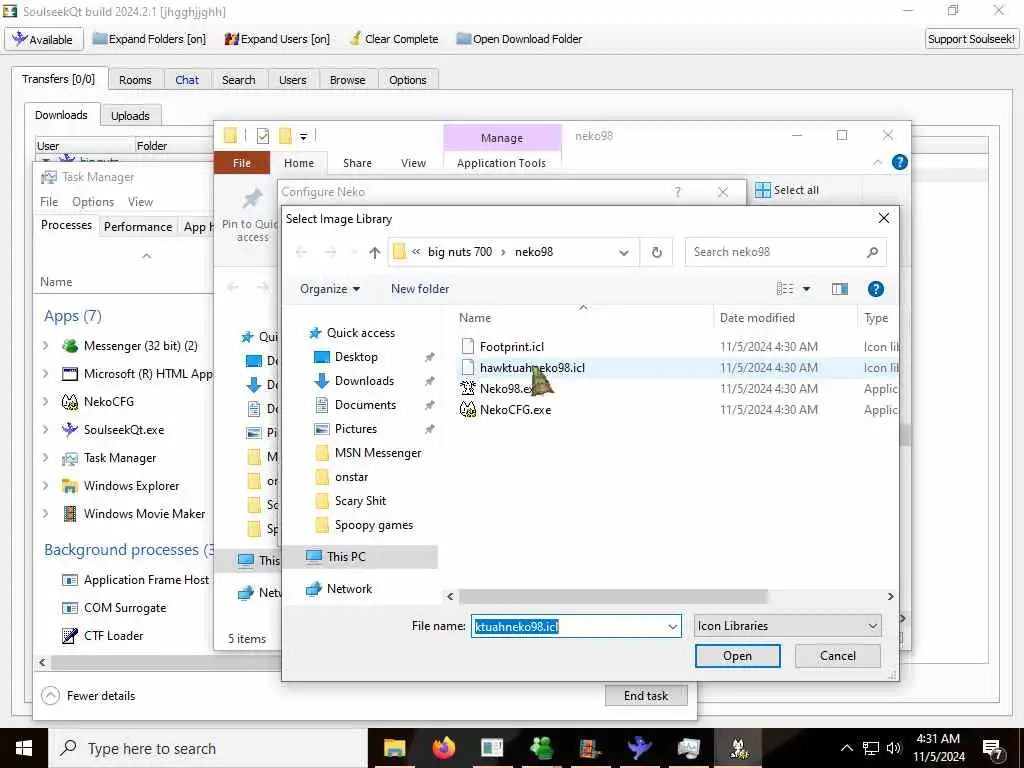Switch to Soulseek Rooms tab

pyautogui.click(x=135, y=80)
